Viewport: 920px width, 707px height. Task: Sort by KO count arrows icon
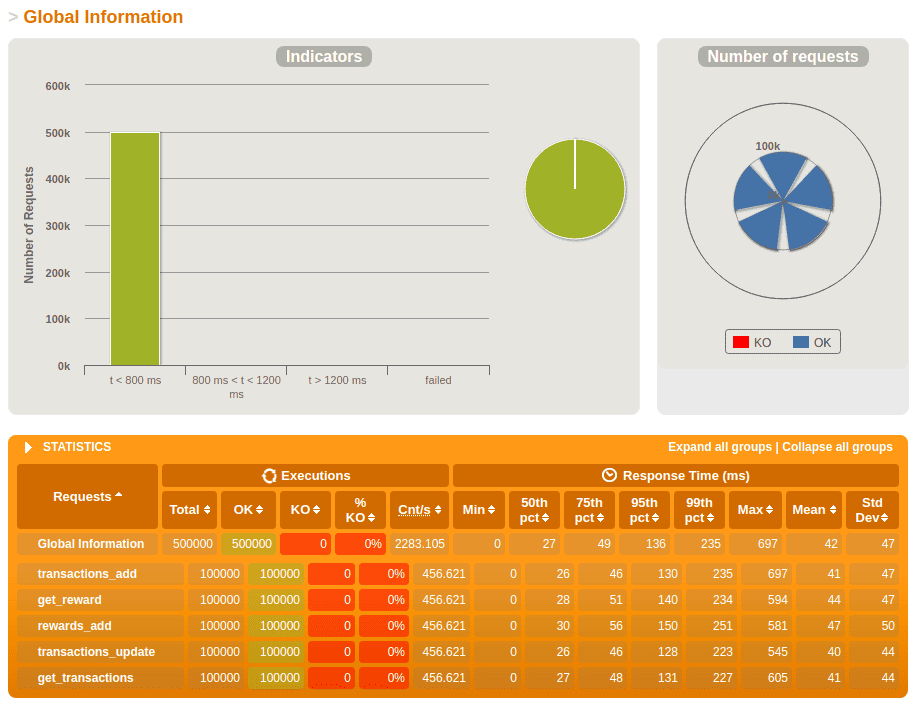point(316,510)
